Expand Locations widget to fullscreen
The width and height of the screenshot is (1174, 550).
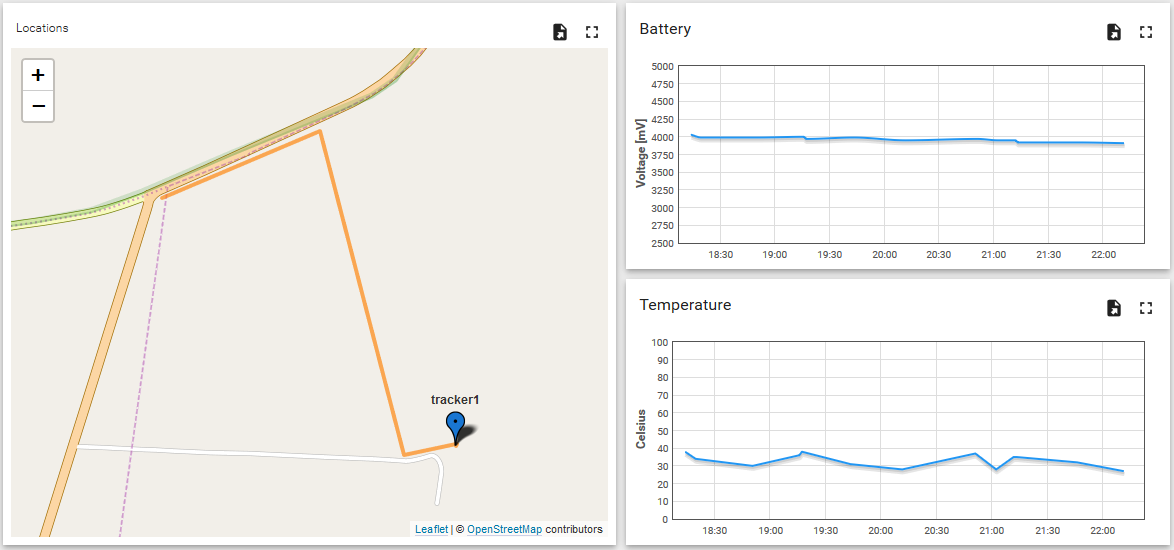coord(592,32)
